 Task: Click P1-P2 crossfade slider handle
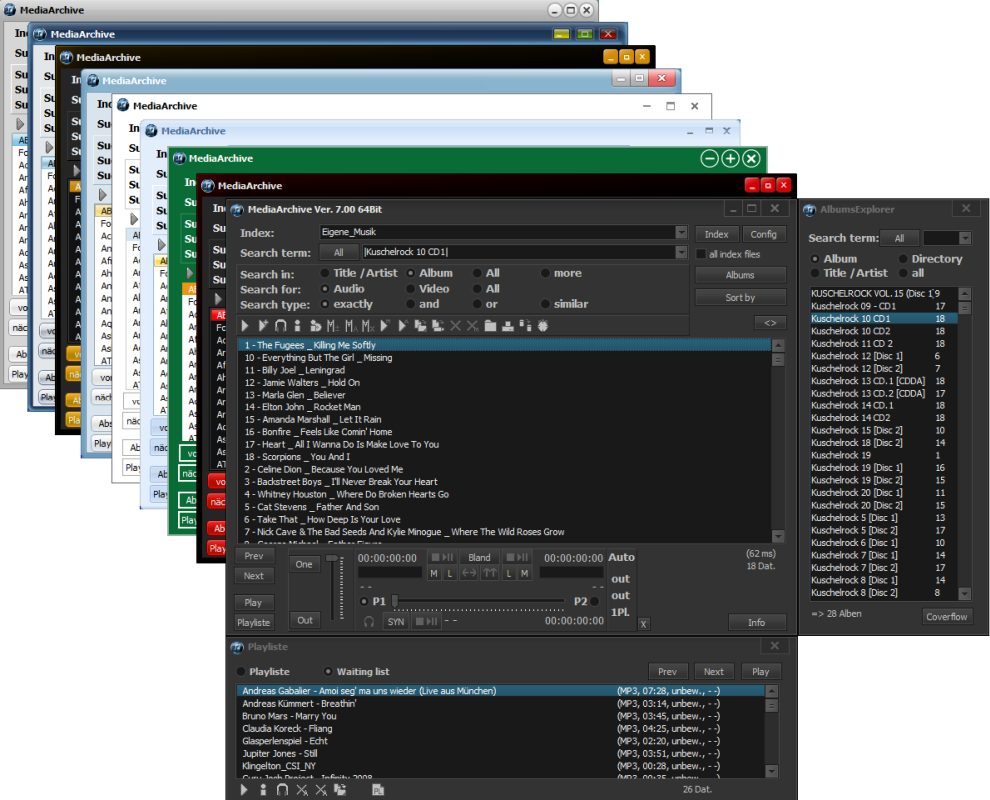(395, 602)
